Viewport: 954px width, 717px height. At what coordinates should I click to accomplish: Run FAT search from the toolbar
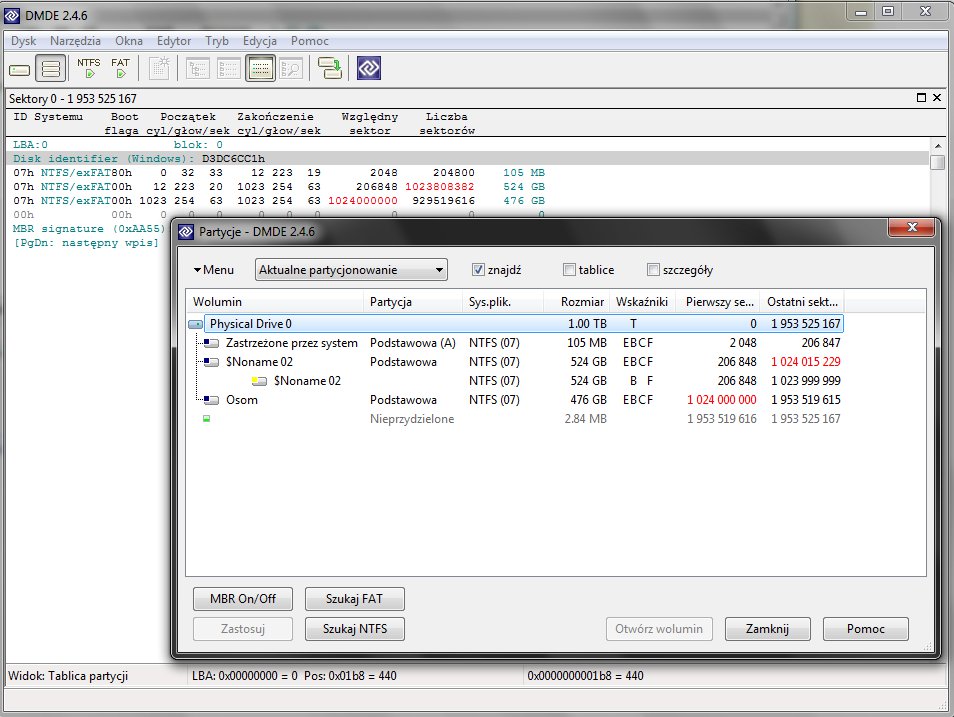coord(120,68)
